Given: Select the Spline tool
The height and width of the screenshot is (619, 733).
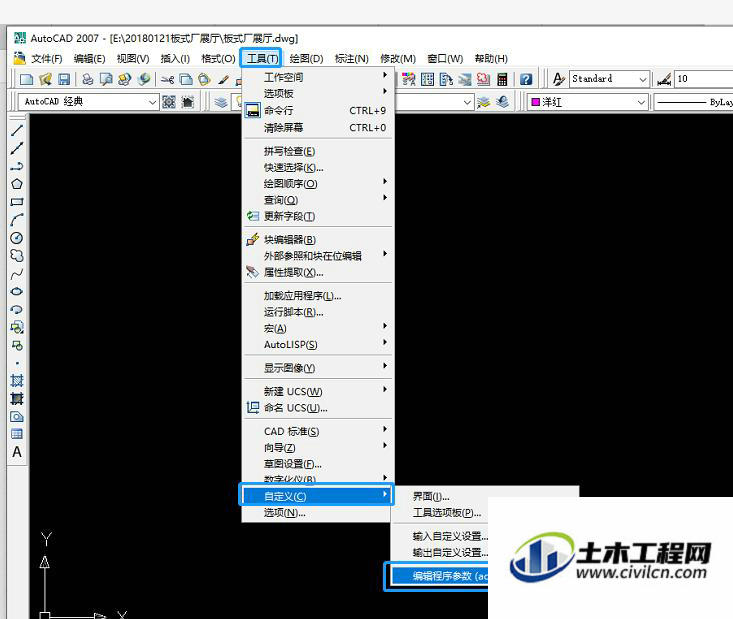Looking at the screenshot, I should [x=17, y=274].
